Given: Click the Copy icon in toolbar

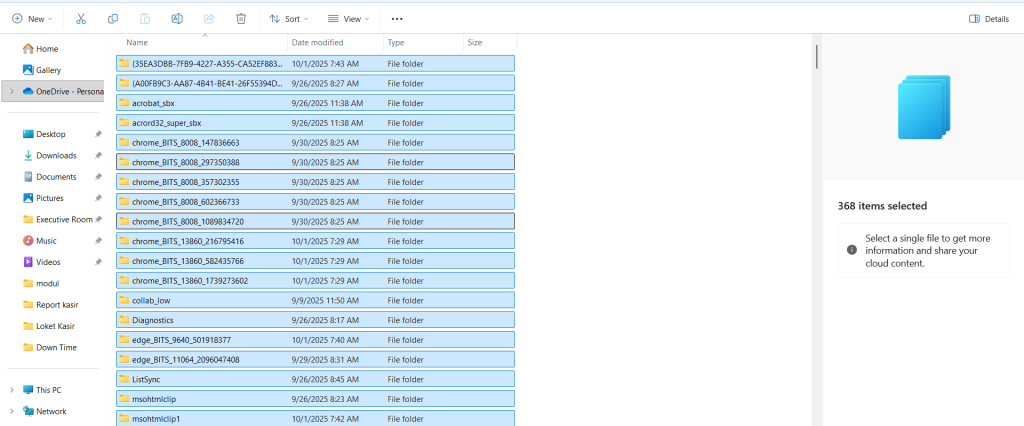Looking at the screenshot, I should [x=113, y=18].
